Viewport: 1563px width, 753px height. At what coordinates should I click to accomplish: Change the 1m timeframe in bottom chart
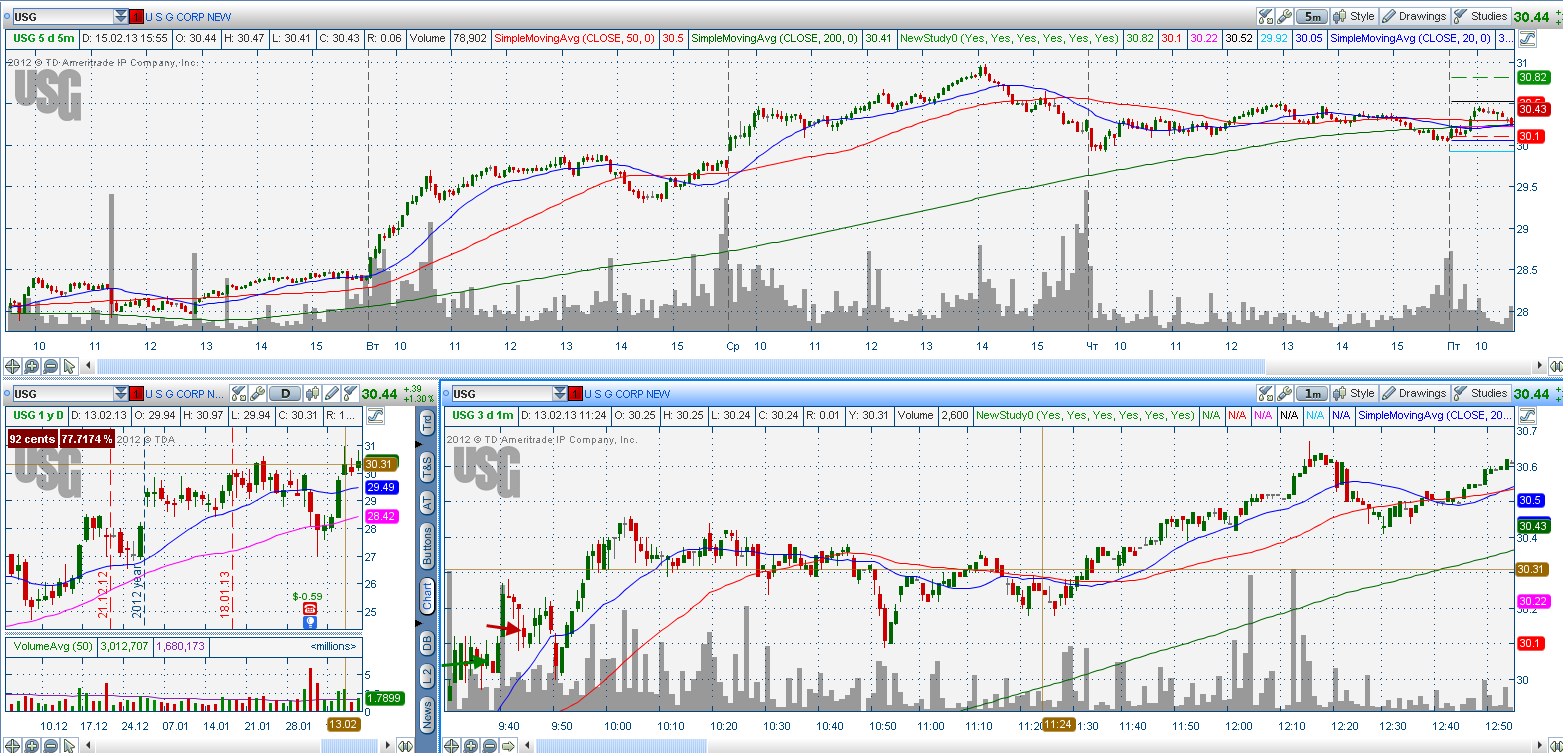point(1311,394)
